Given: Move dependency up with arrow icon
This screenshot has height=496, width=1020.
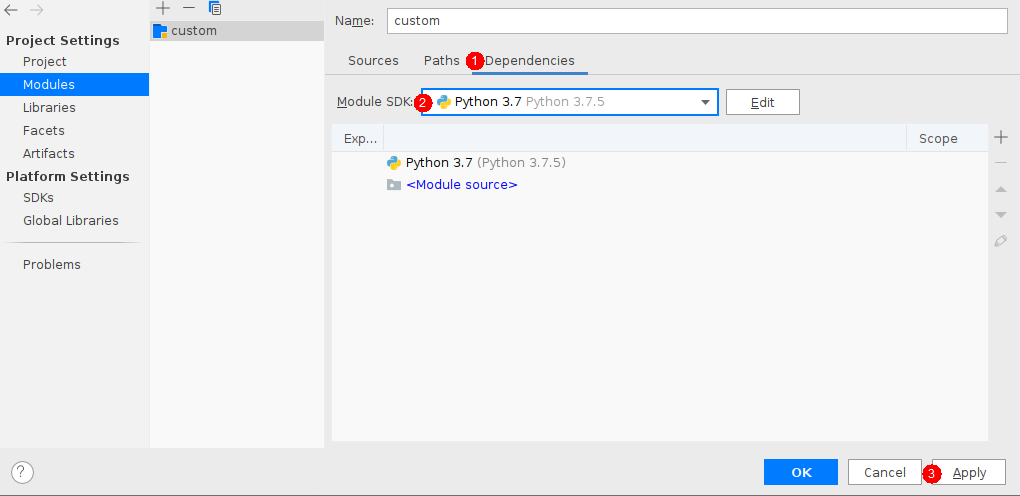Looking at the screenshot, I should click(1001, 189).
